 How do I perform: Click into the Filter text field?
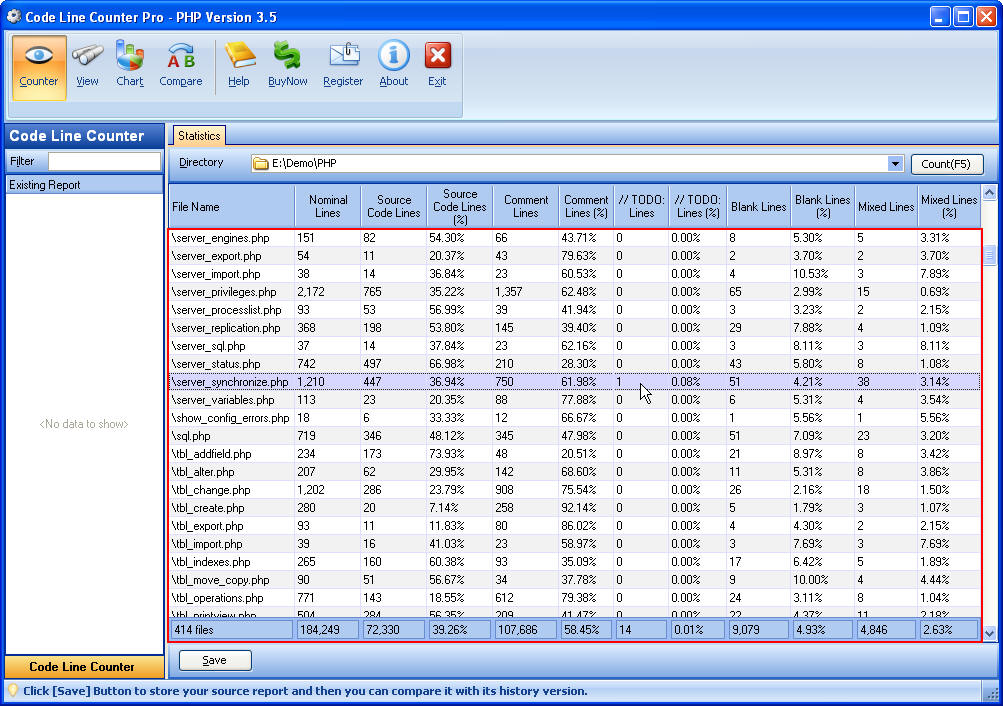pyautogui.click(x=105, y=161)
